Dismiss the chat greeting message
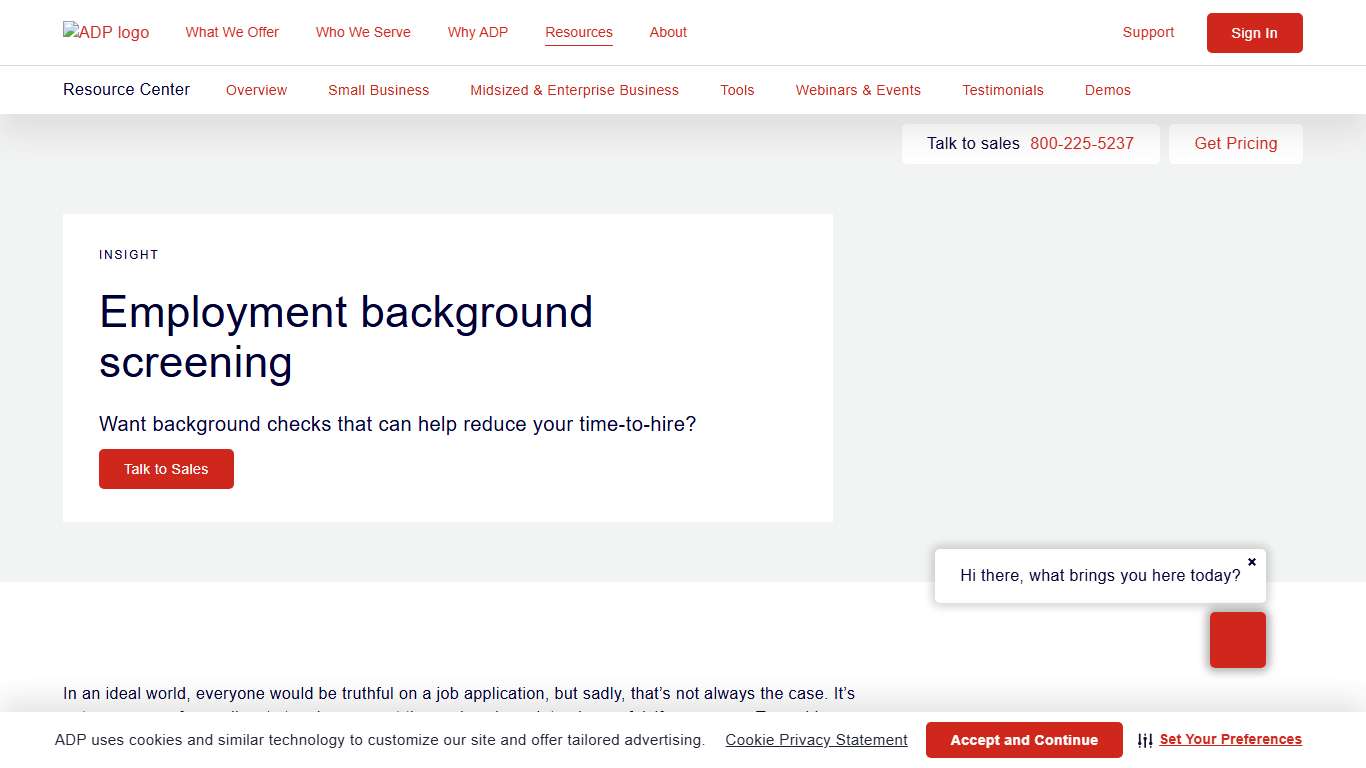This screenshot has width=1366, height=768. point(1251,562)
